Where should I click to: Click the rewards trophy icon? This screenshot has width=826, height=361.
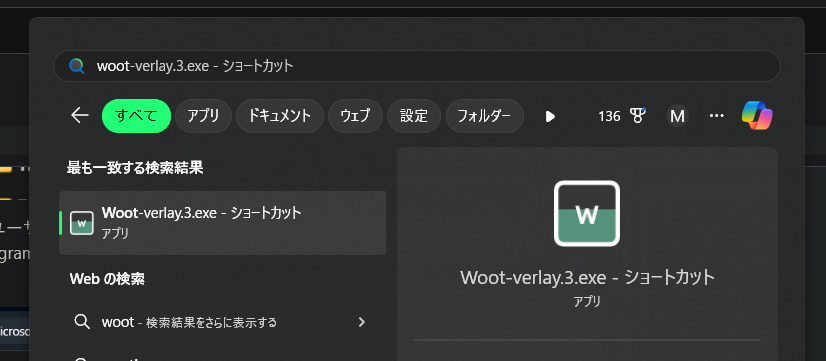pyautogui.click(x=637, y=115)
